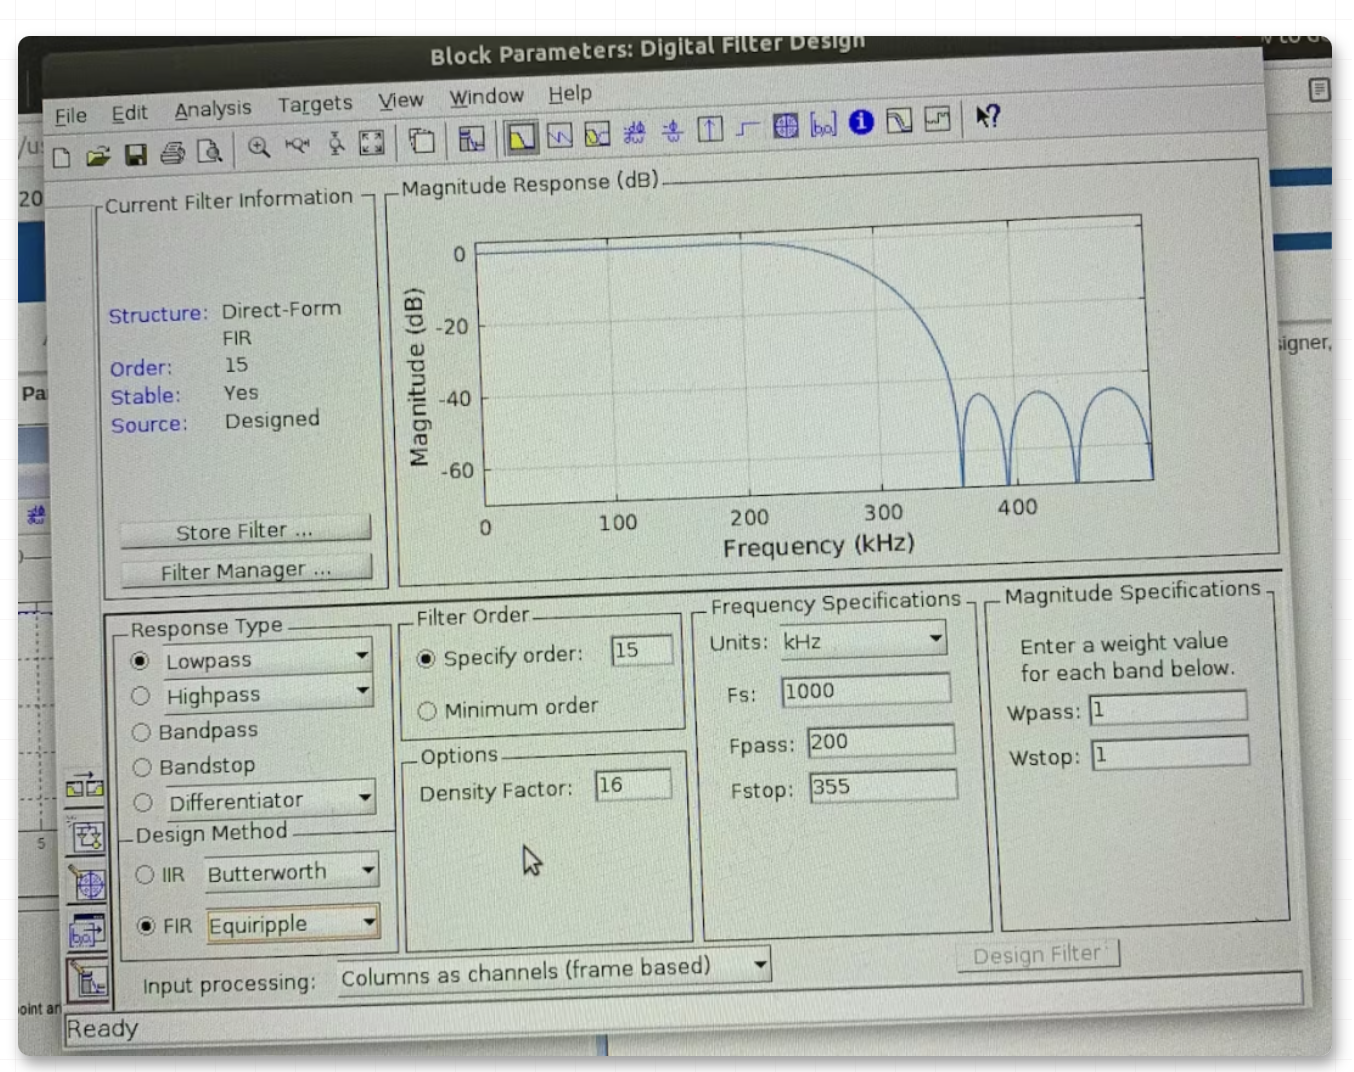Show Filter Specifications analysis view
1354x1072 pixels.
pos(471,139)
